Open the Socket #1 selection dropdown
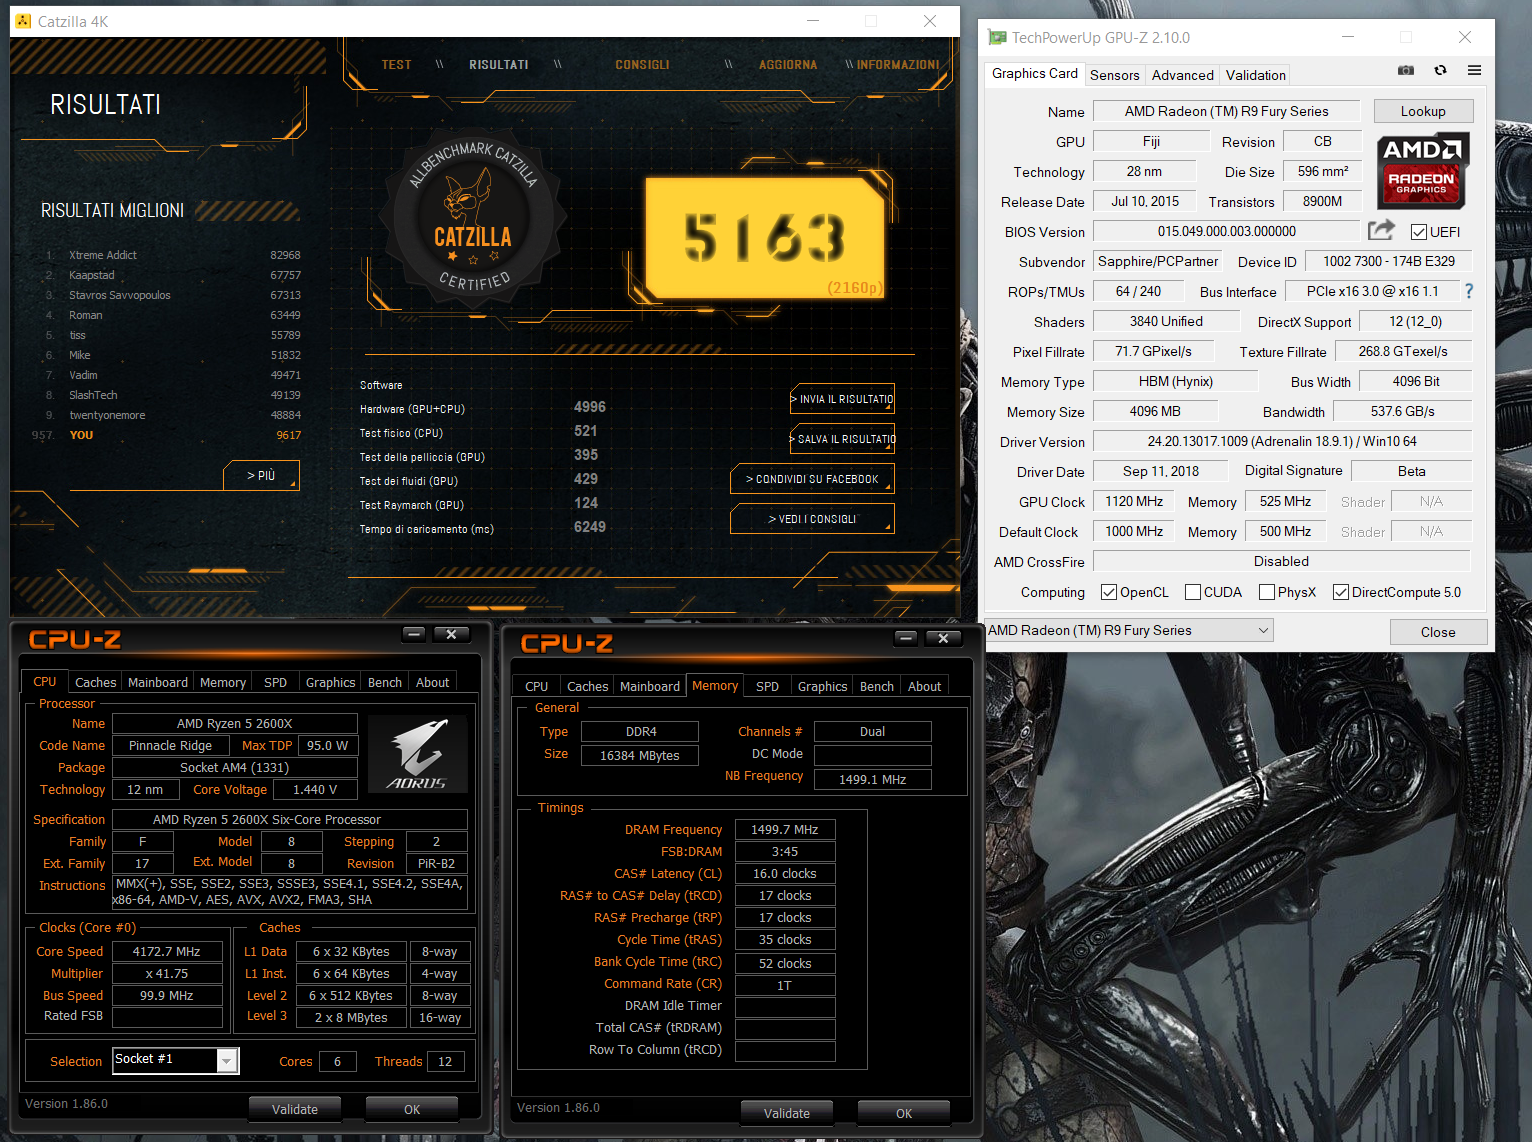The height and width of the screenshot is (1142, 1532). click(x=176, y=1060)
